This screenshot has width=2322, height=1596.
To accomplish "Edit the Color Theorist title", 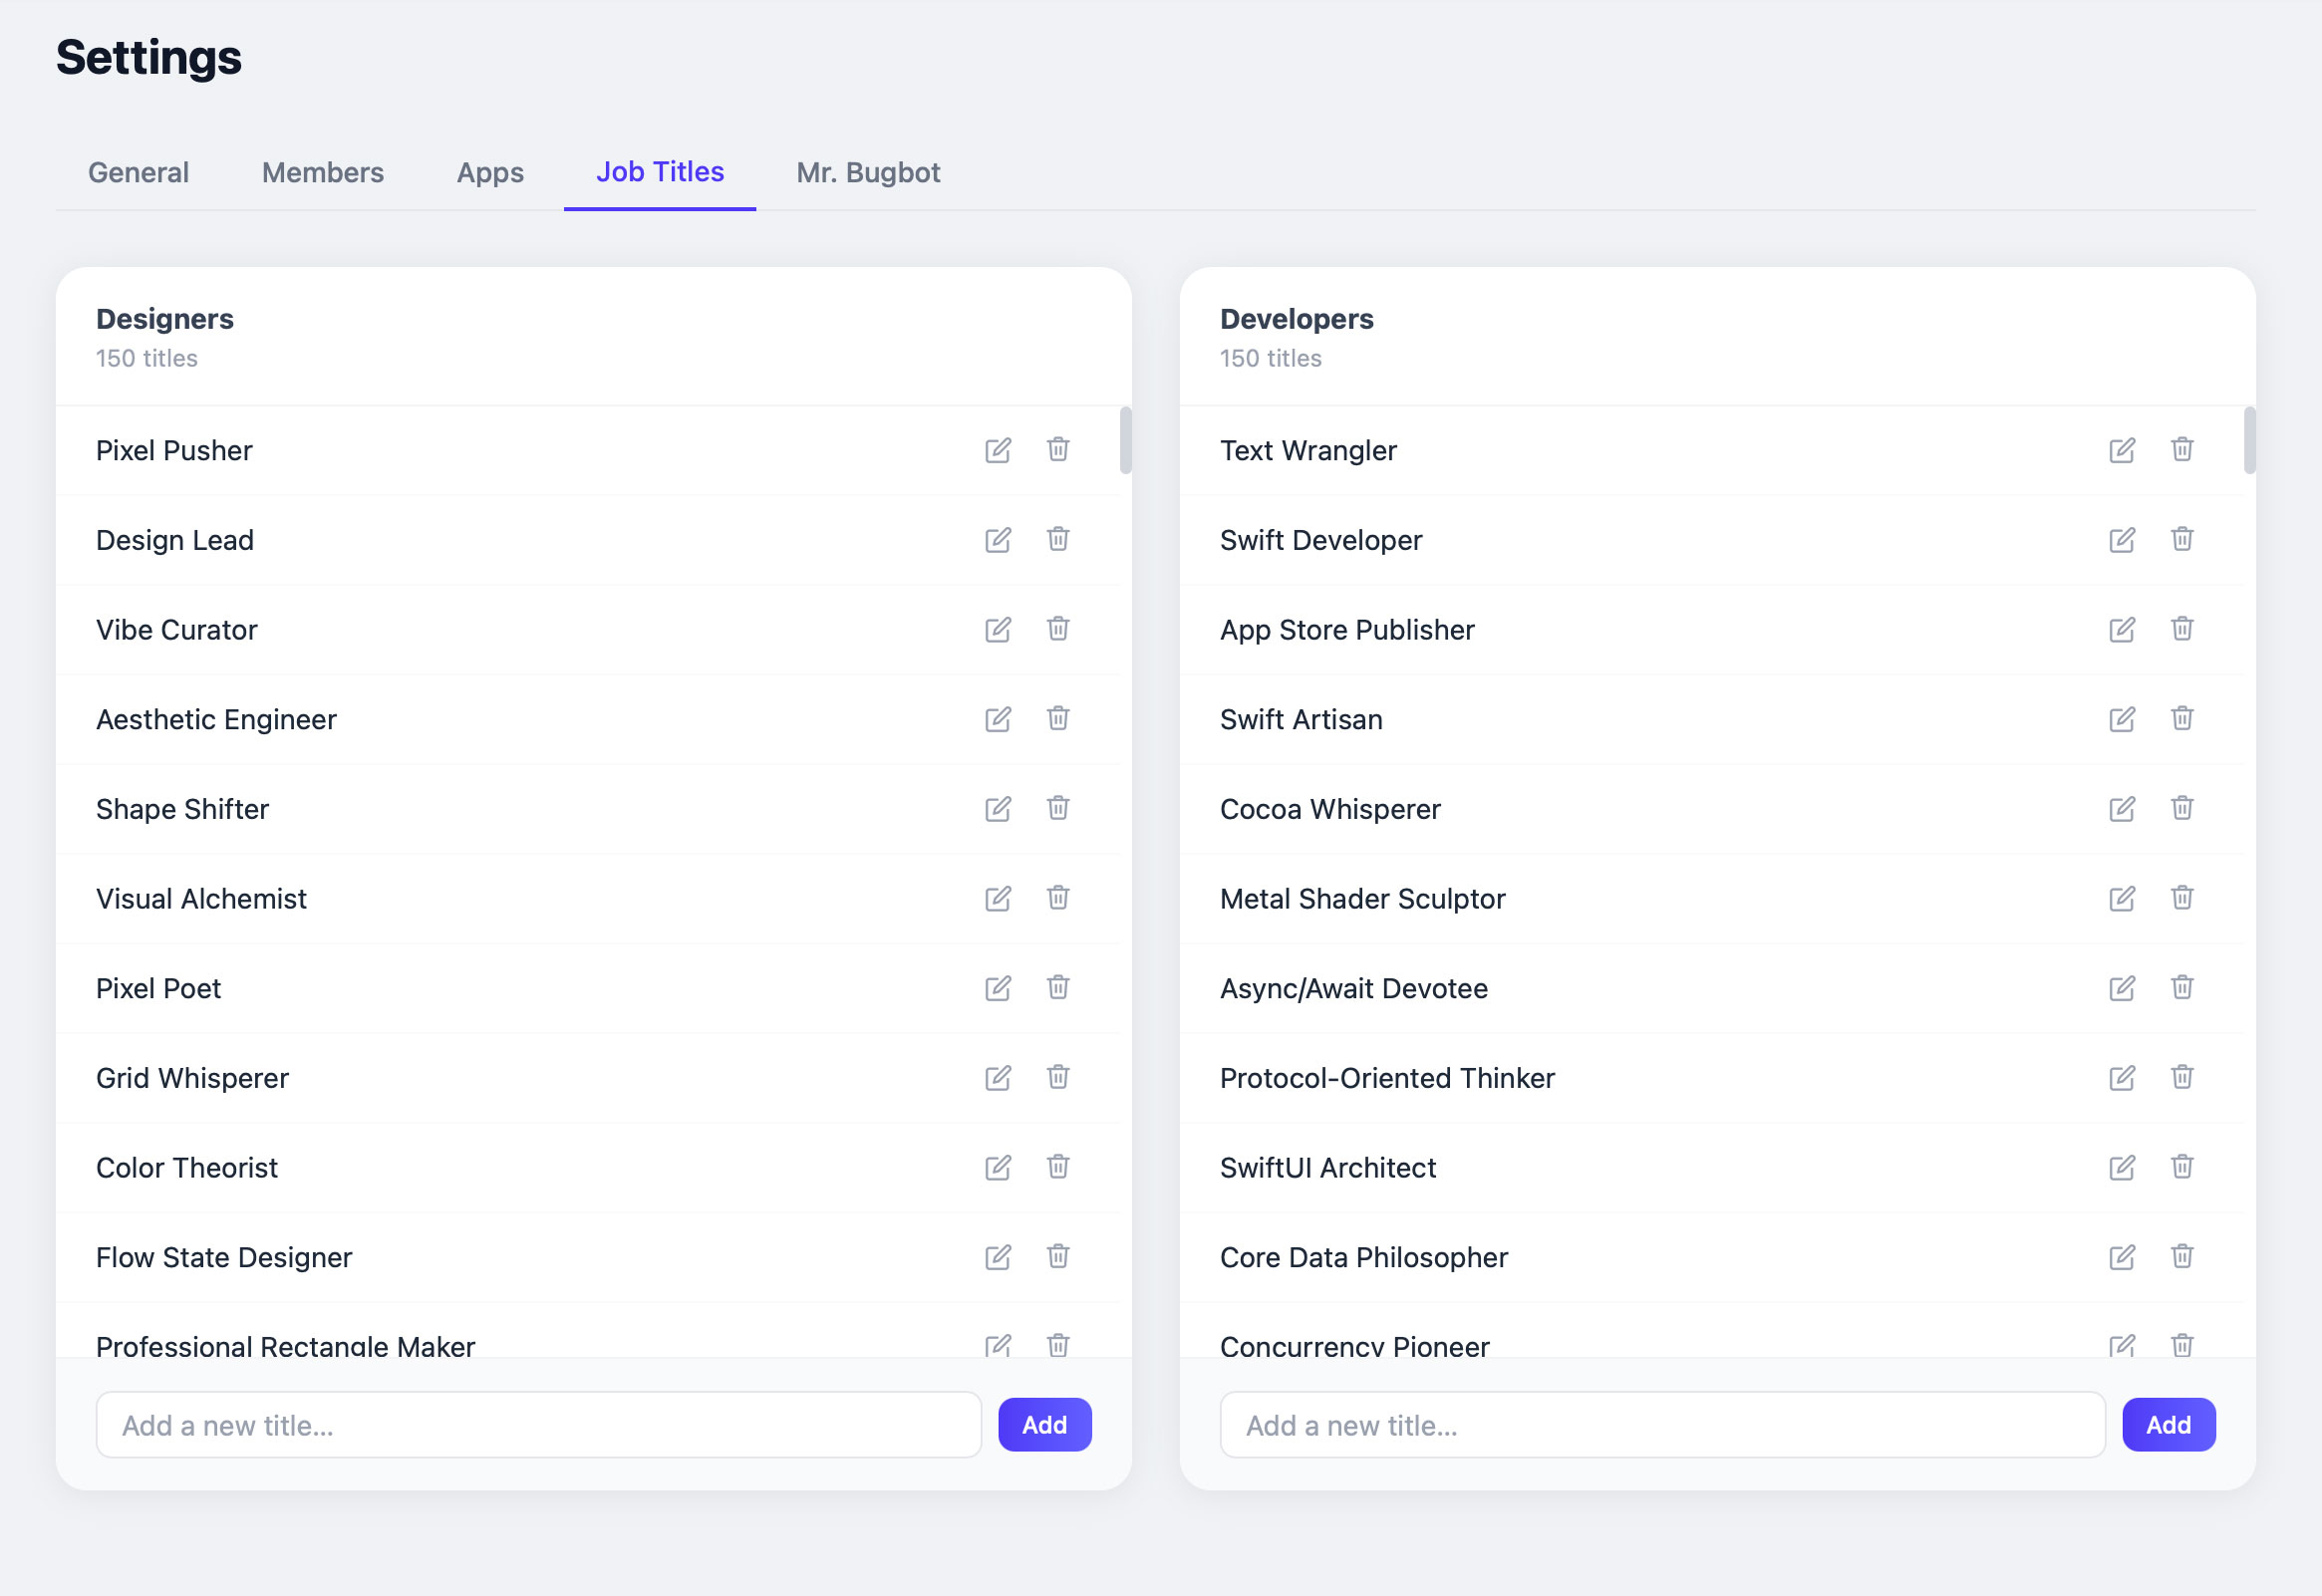I will coord(997,1167).
